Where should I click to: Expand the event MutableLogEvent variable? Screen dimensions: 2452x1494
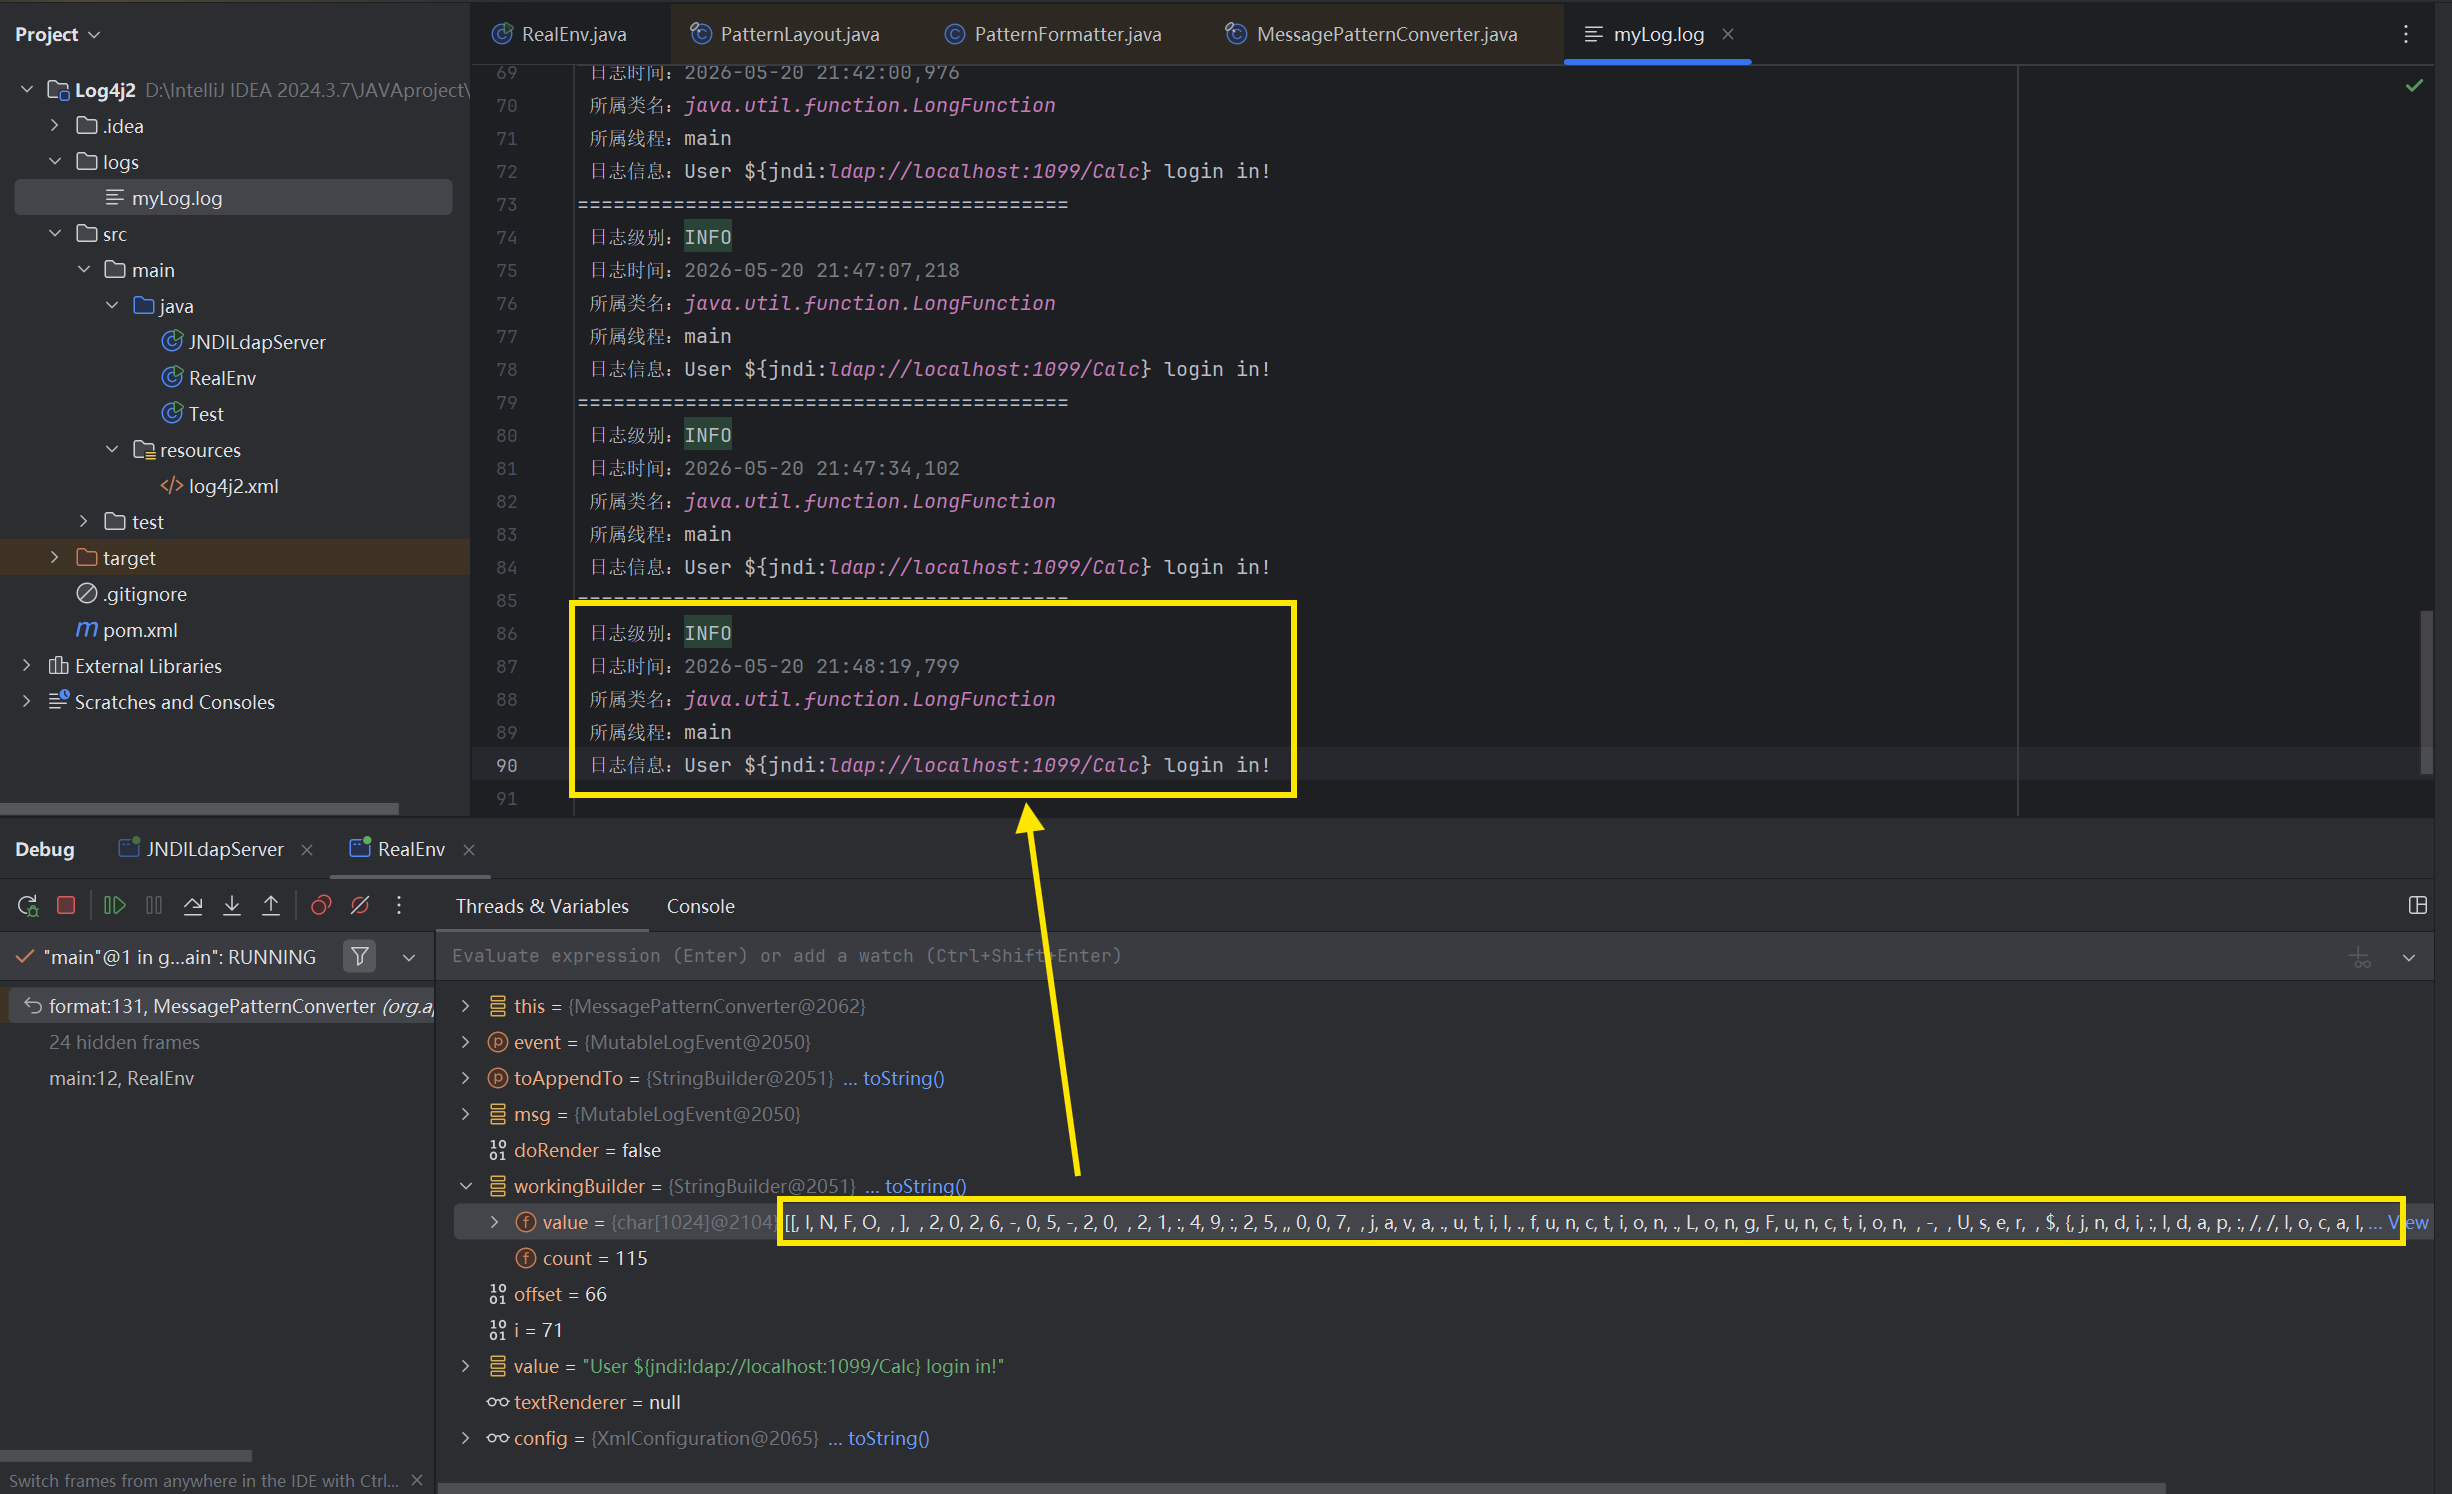coord(466,1042)
